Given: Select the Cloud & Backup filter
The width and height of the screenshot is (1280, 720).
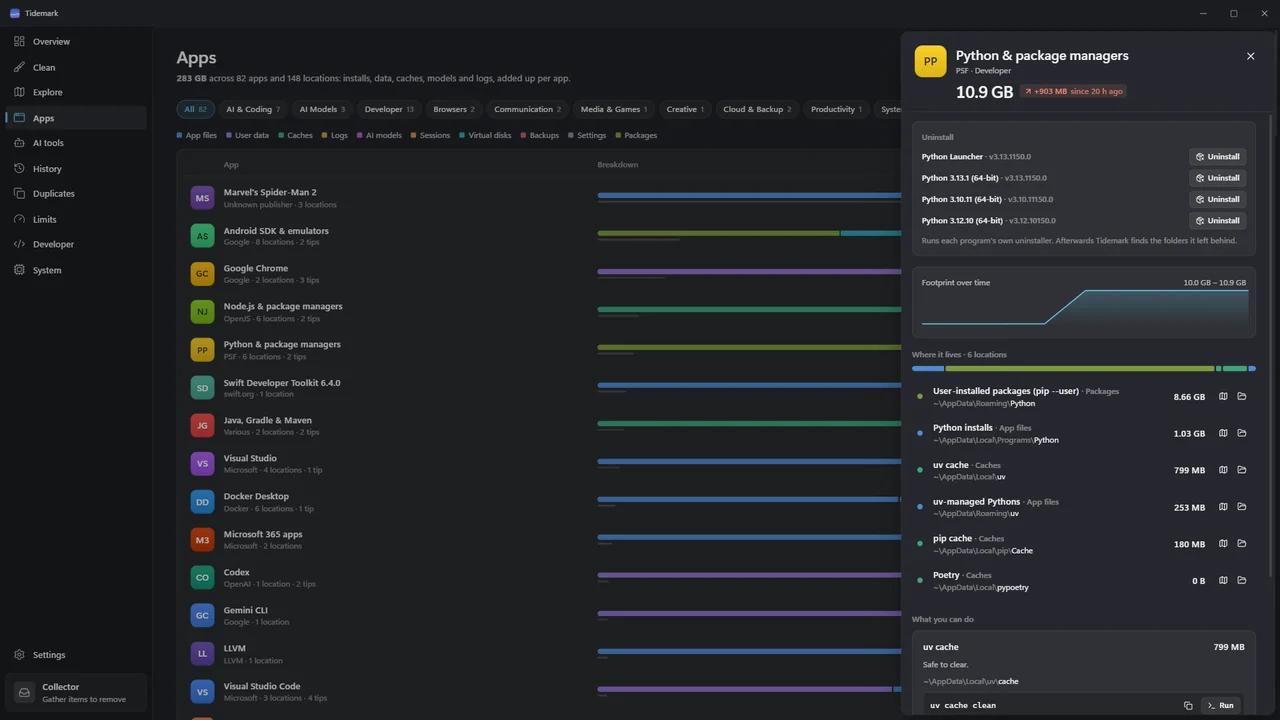Looking at the screenshot, I should tap(757, 109).
